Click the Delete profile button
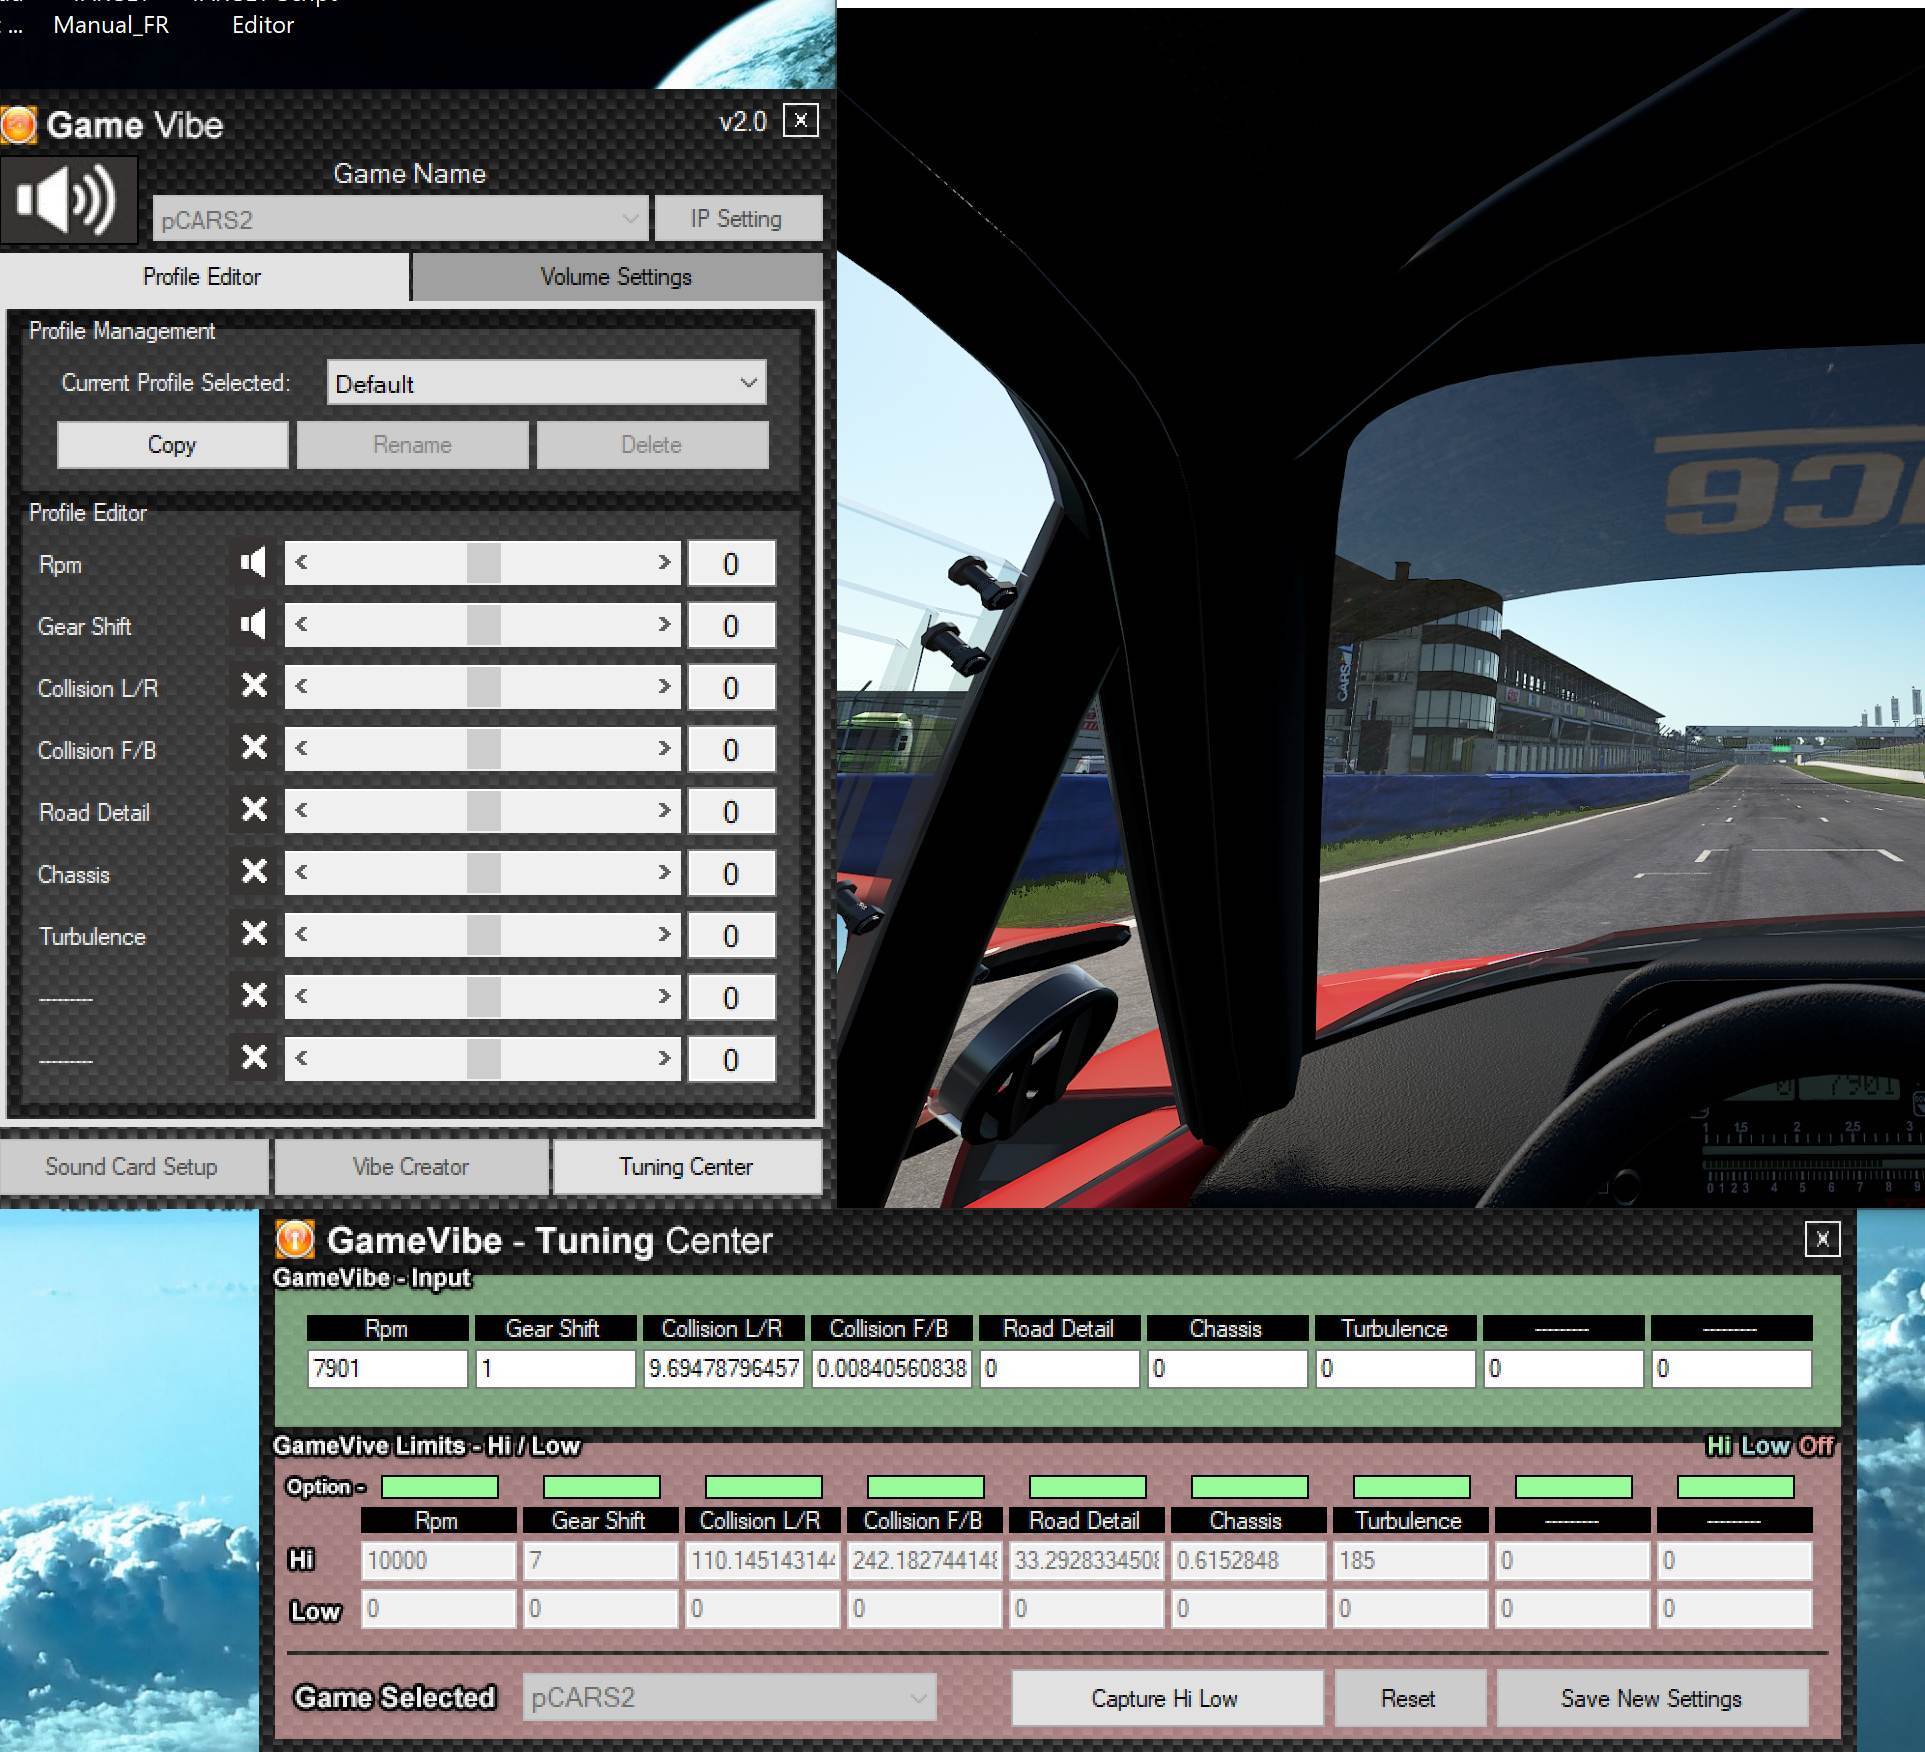The height and width of the screenshot is (1752, 1925). (652, 445)
